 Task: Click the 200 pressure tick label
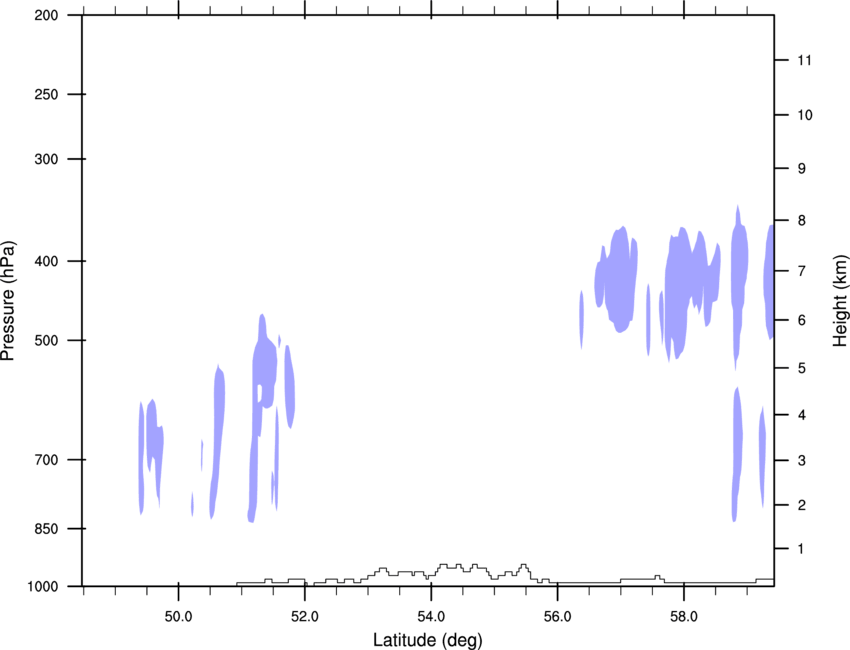pos(46,15)
